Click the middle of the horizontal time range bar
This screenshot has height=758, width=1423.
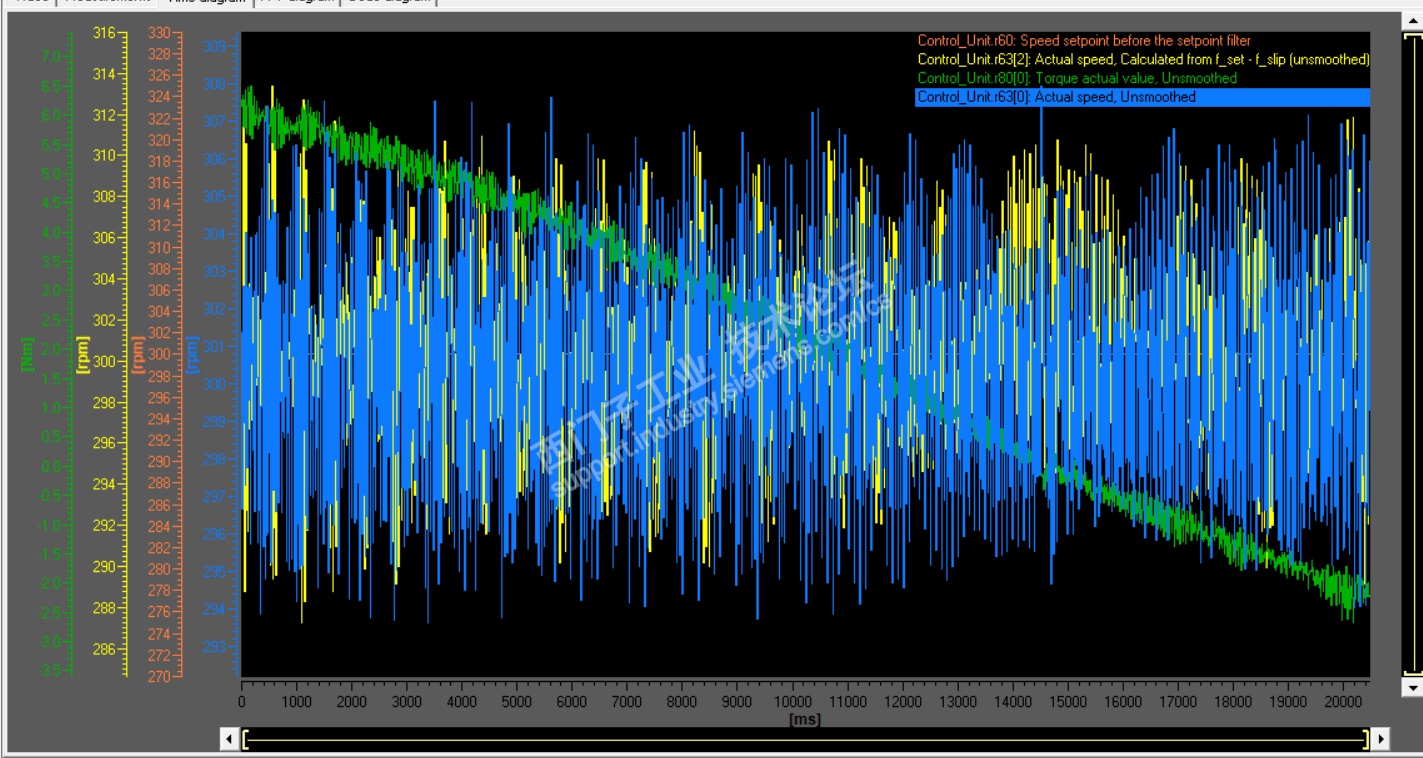(x=805, y=739)
